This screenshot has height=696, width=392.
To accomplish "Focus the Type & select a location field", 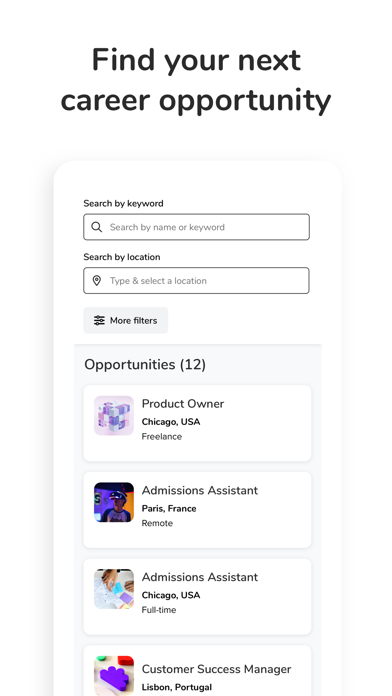I will (196, 281).
